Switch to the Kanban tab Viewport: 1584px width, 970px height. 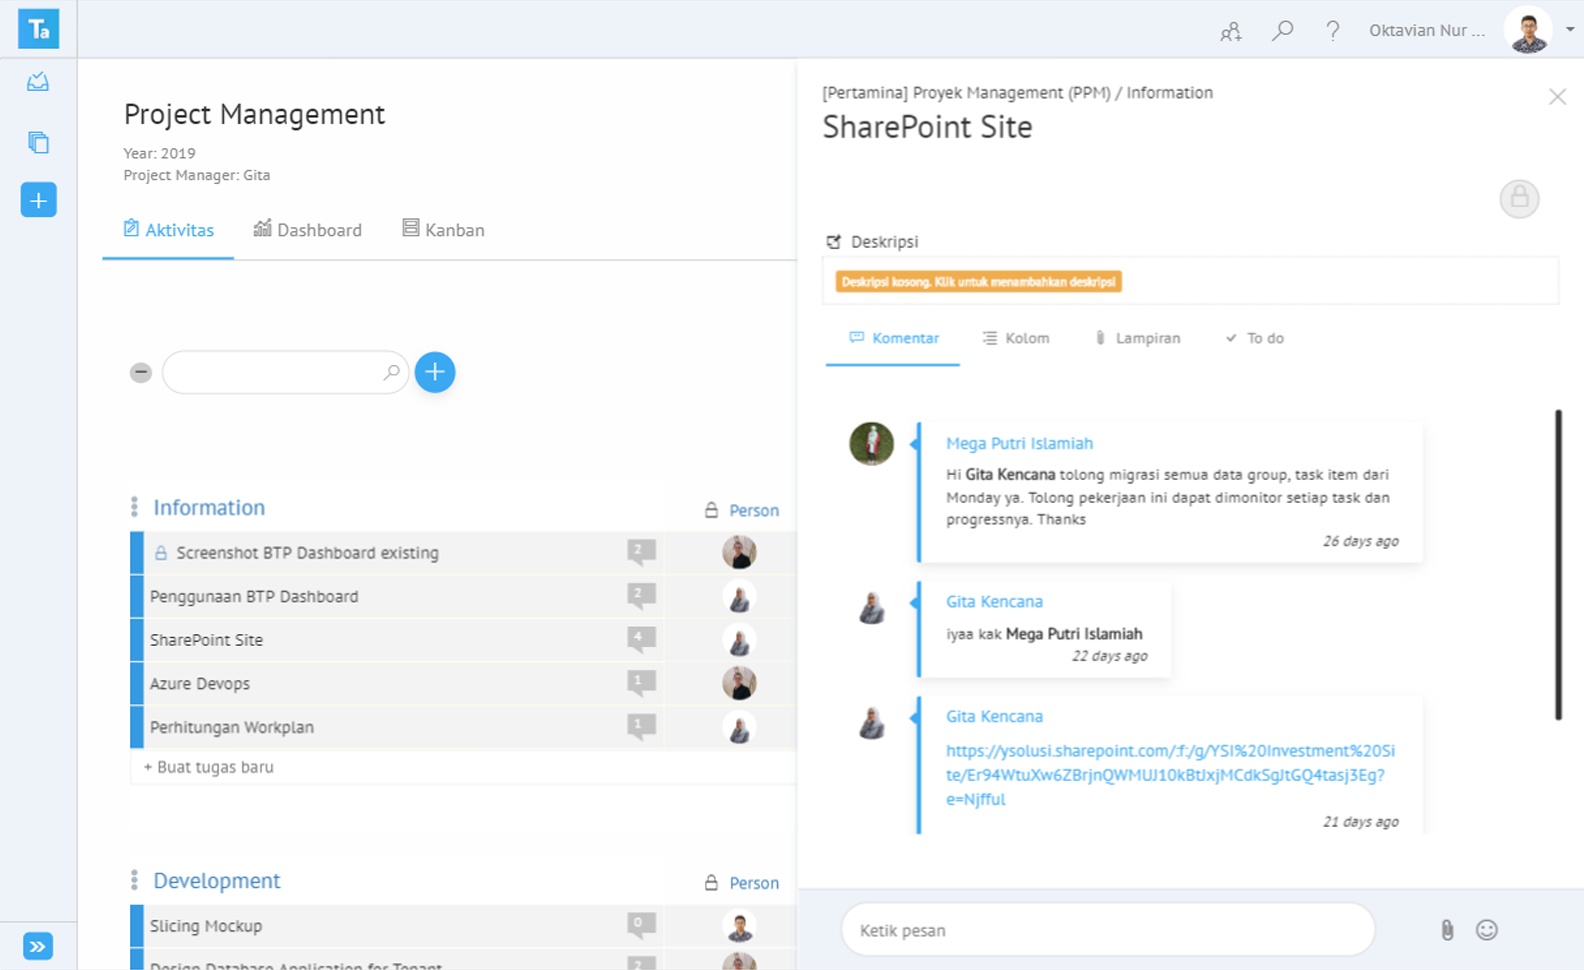(x=443, y=230)
